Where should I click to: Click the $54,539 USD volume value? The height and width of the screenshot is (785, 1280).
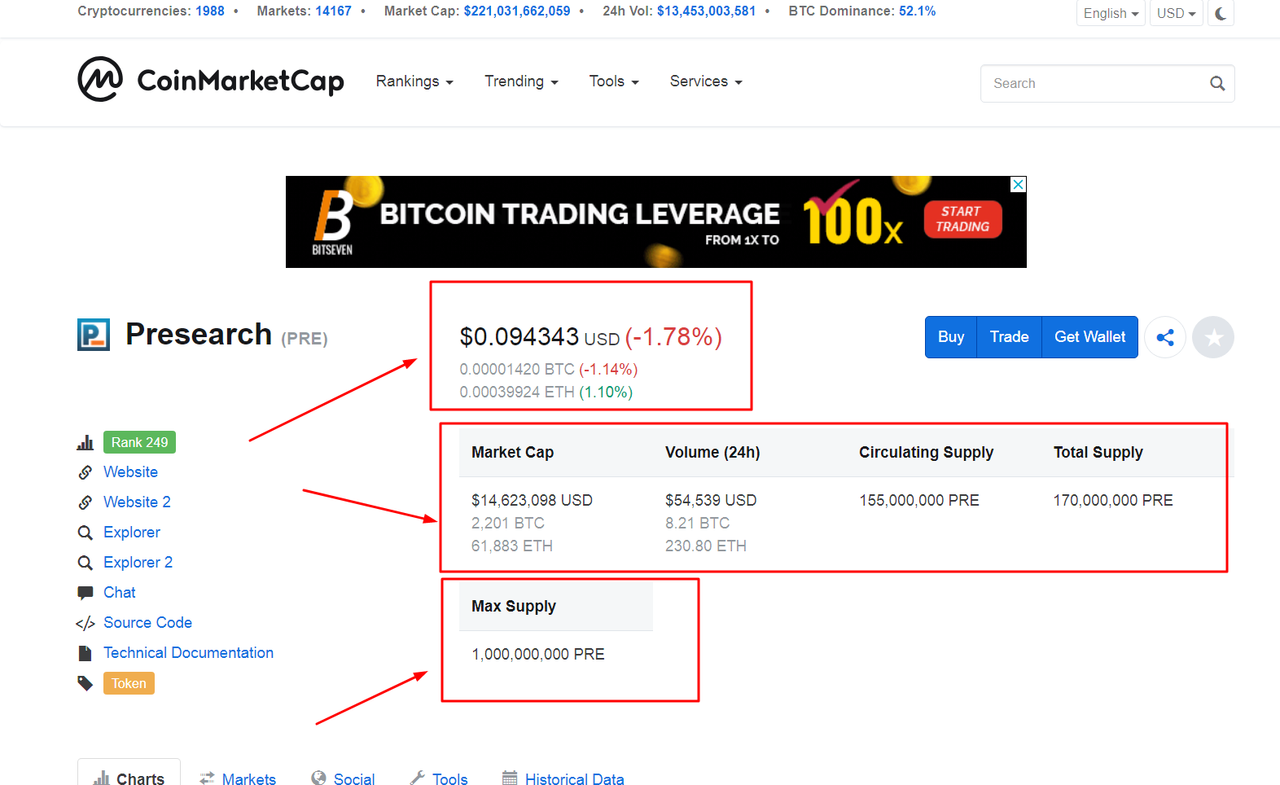coord(711,500)
